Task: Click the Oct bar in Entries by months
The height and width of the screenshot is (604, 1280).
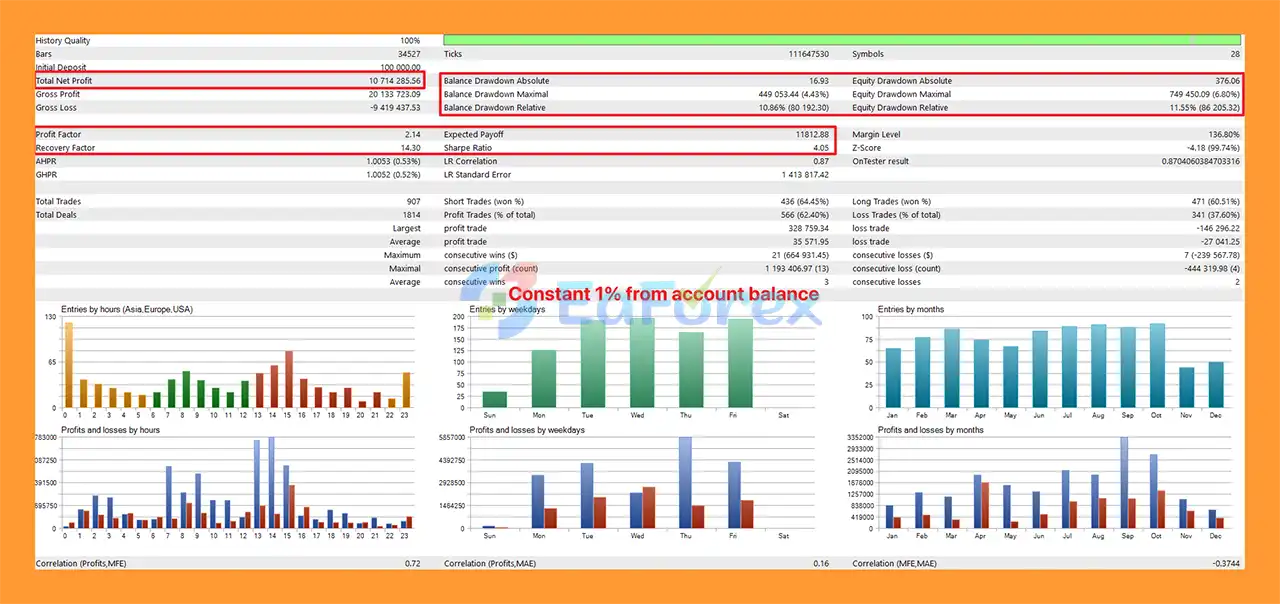Action: (x=1157, y=365)
